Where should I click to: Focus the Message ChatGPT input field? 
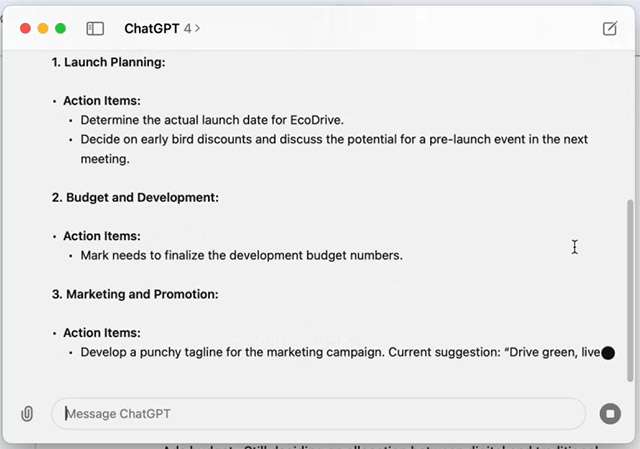pos(320,413)
